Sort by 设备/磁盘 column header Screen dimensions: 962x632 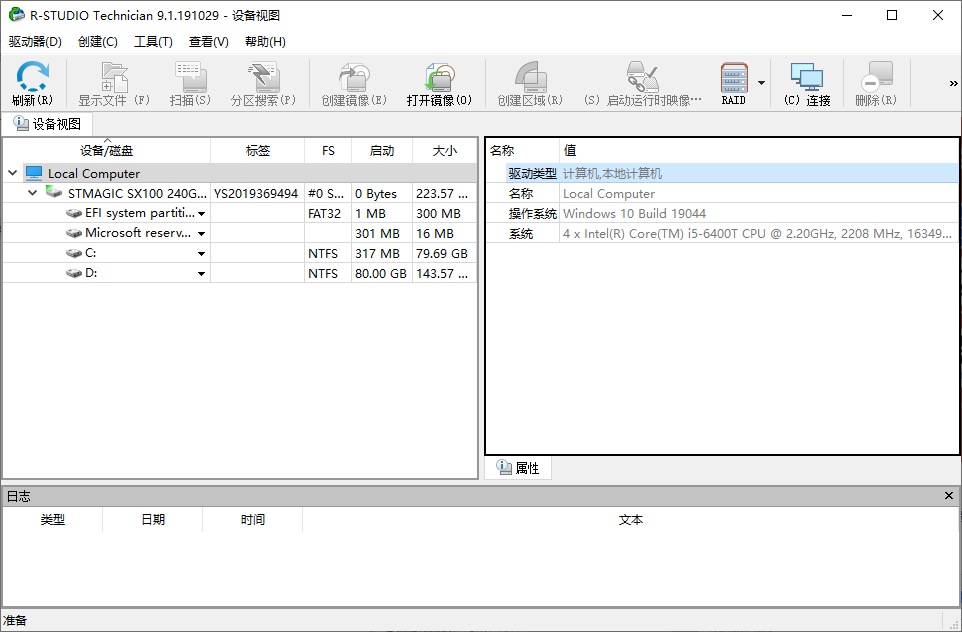pyautogui.click(x=107, y=150)
